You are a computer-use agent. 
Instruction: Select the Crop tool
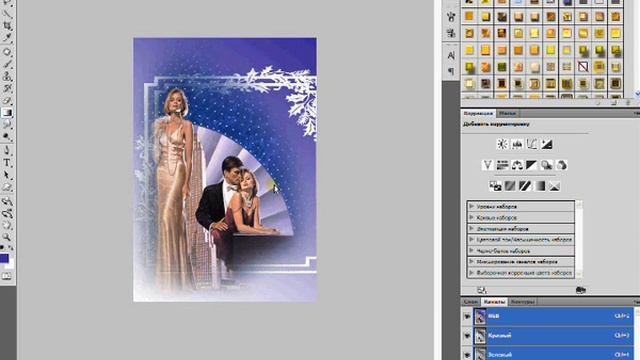[7, 26]
